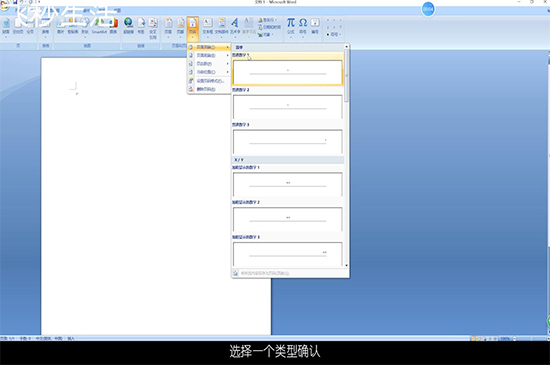This screenshot has height=365, width=550.
Task: Expand the Current Position submenu entry
Action: [209, 72]
